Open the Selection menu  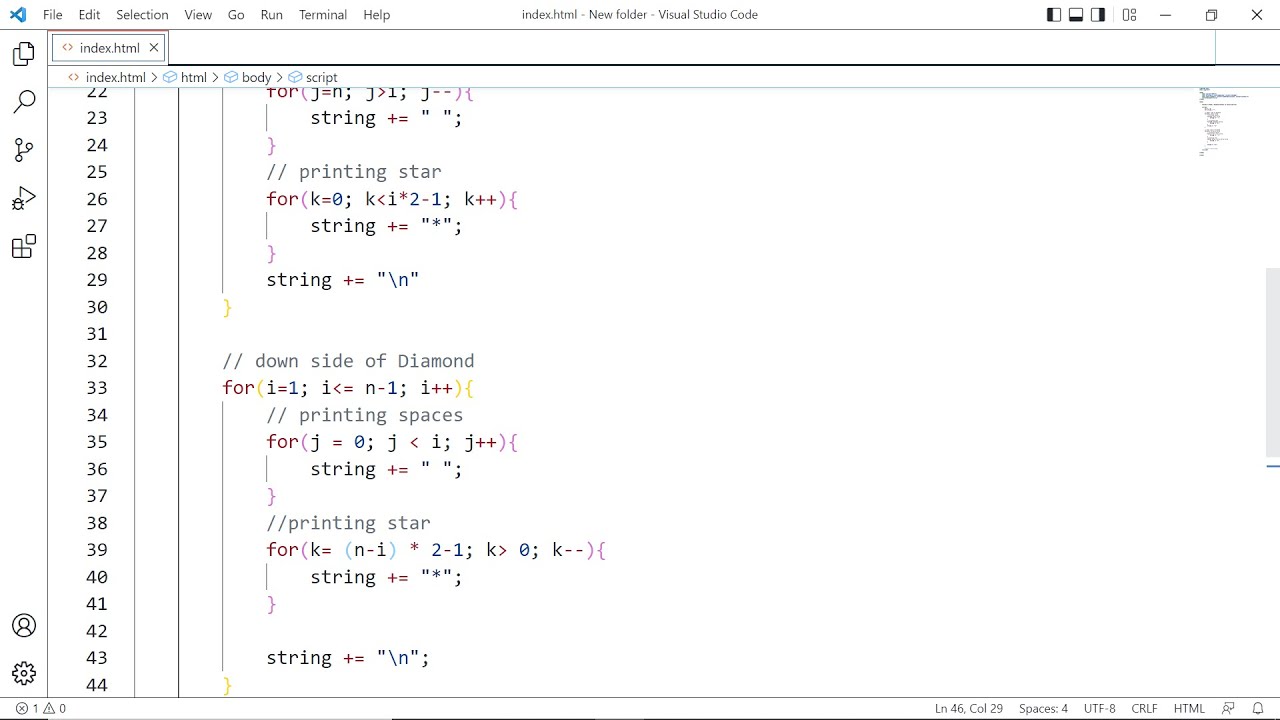[x=142, y=15]
